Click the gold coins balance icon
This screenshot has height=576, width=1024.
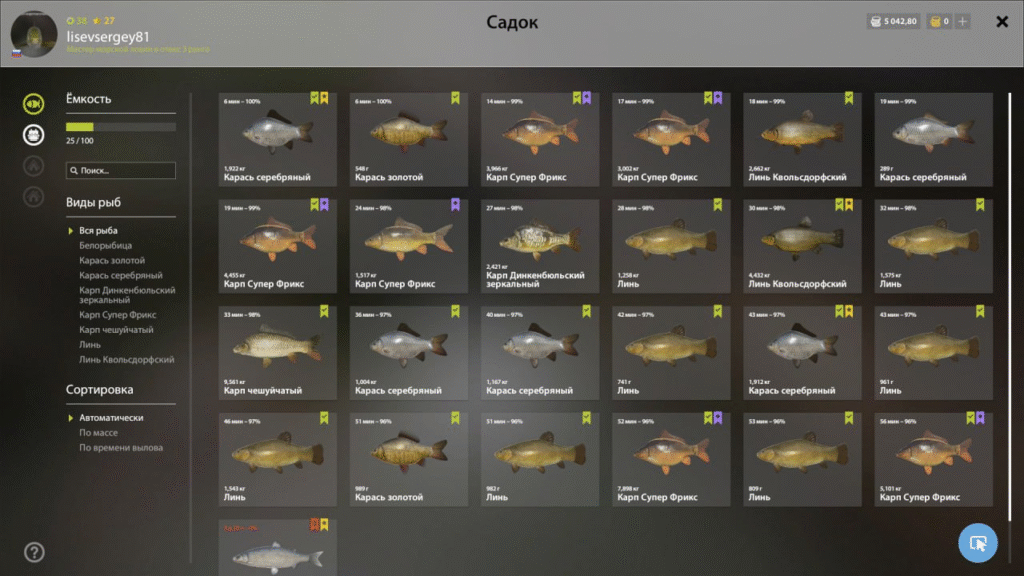[935, 22]
